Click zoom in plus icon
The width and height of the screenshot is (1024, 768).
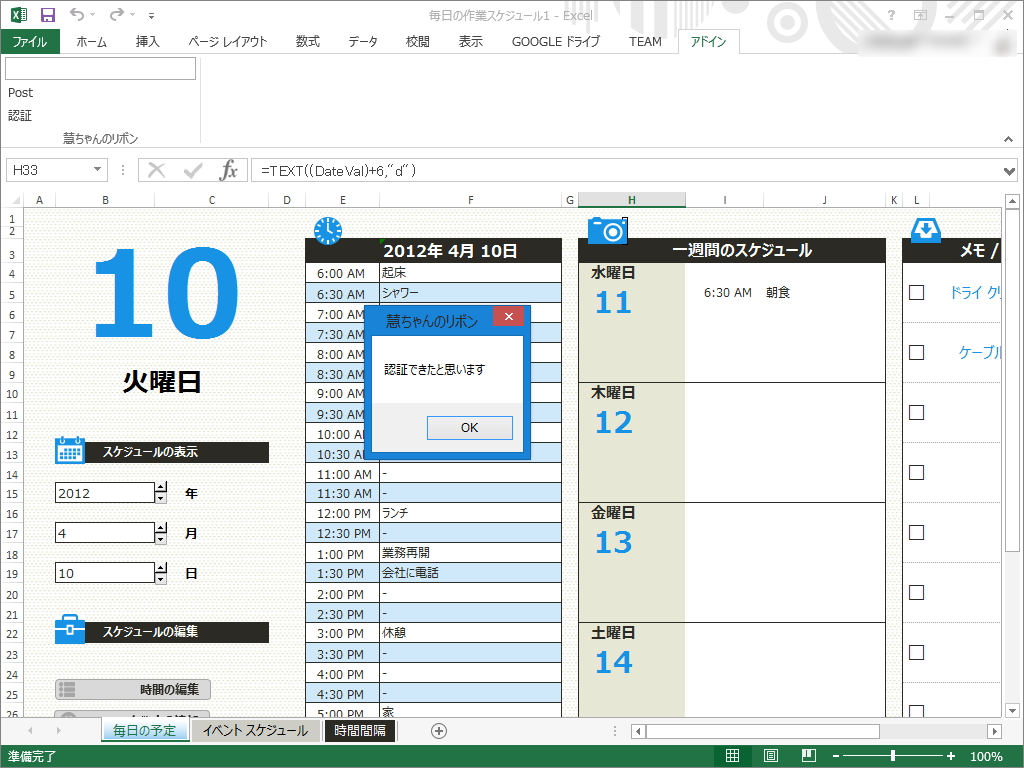pos(951,756)
